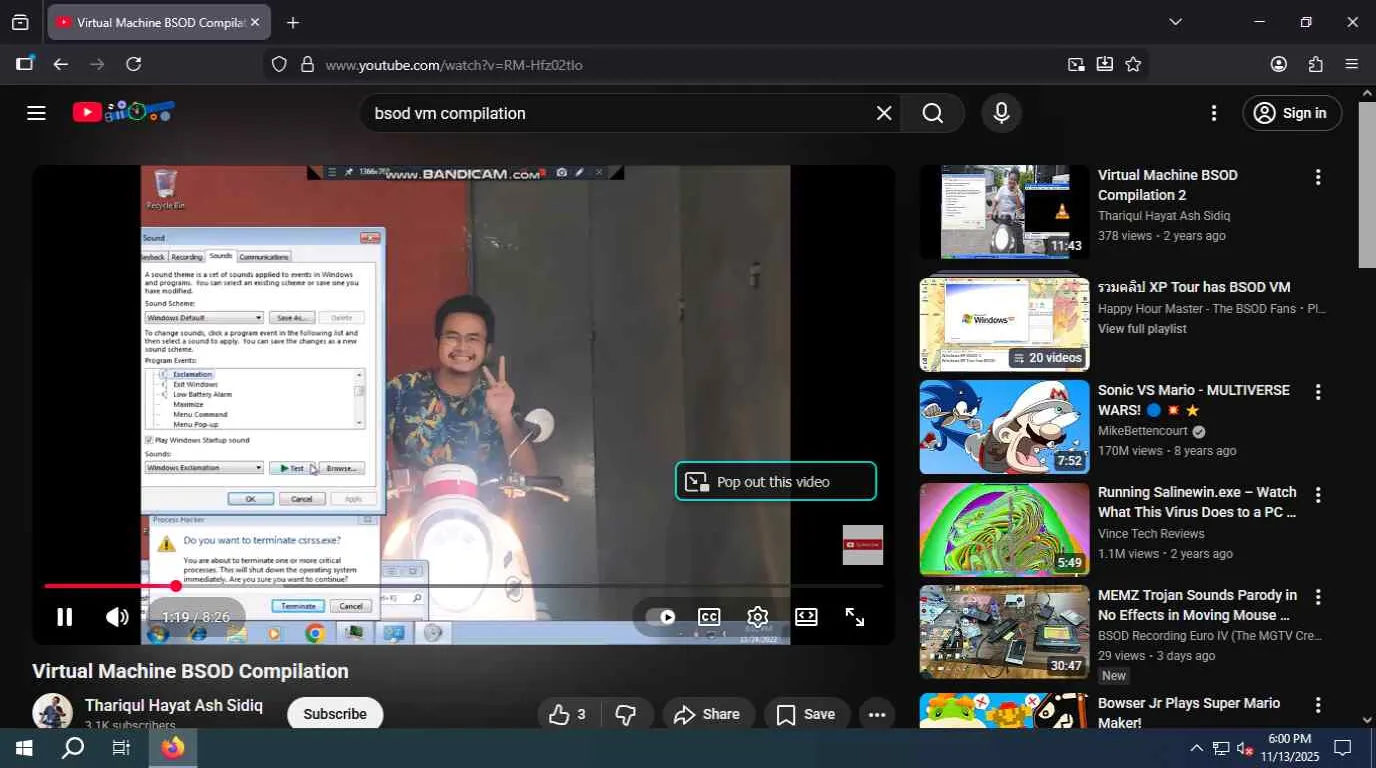Open options menu for 'Virtual Machine BSOD Compilation 2'
Screen dimensions: 1376x768
click(x=1318, y=177)
